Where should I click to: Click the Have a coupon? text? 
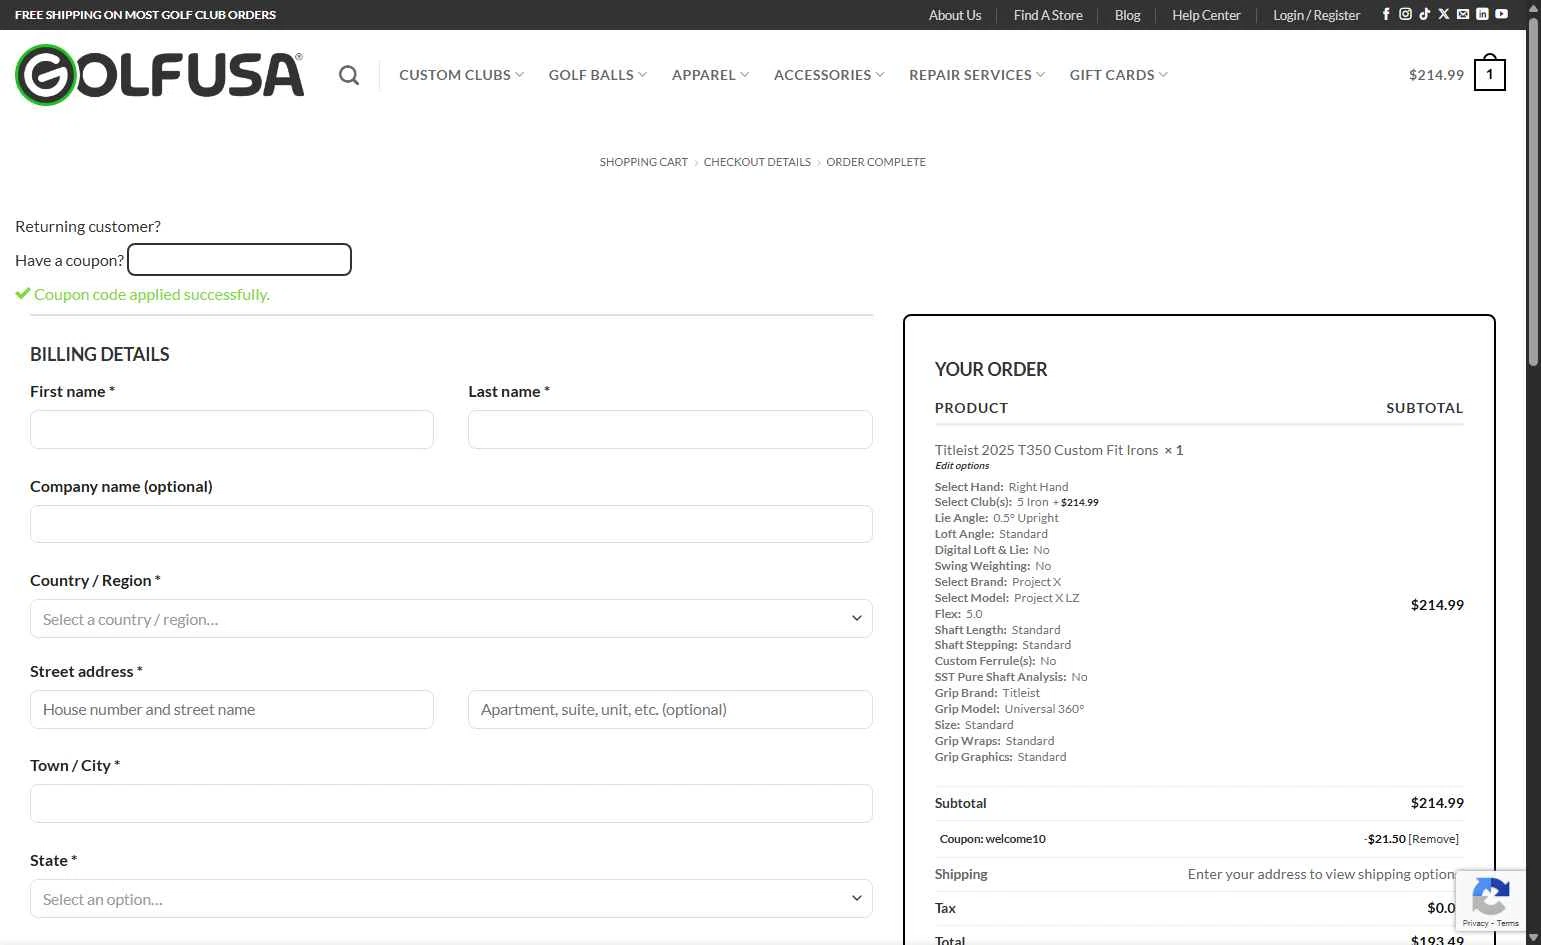tap(69, 260)
